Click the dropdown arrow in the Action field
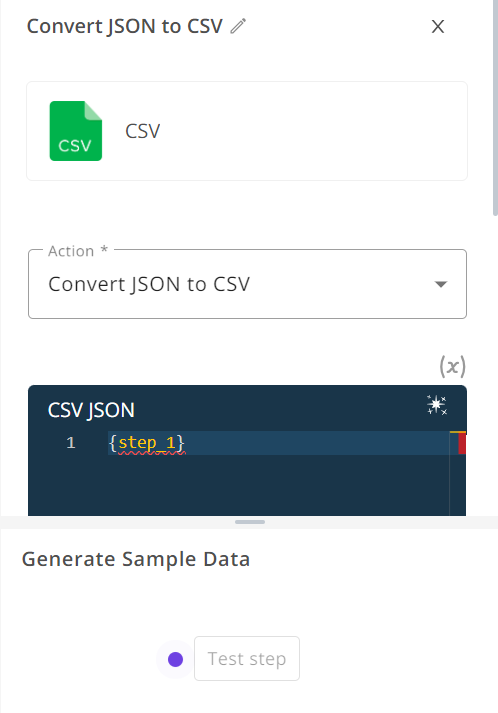This screenshot has width=498, height=713. point(441,284)
